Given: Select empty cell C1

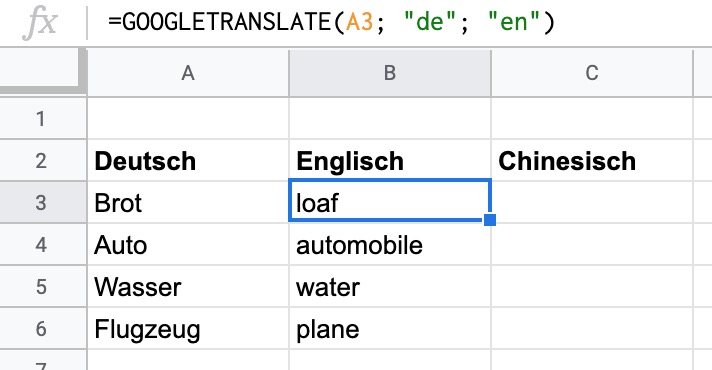Looking at the screenshot, I should click(x=592, y=119).
